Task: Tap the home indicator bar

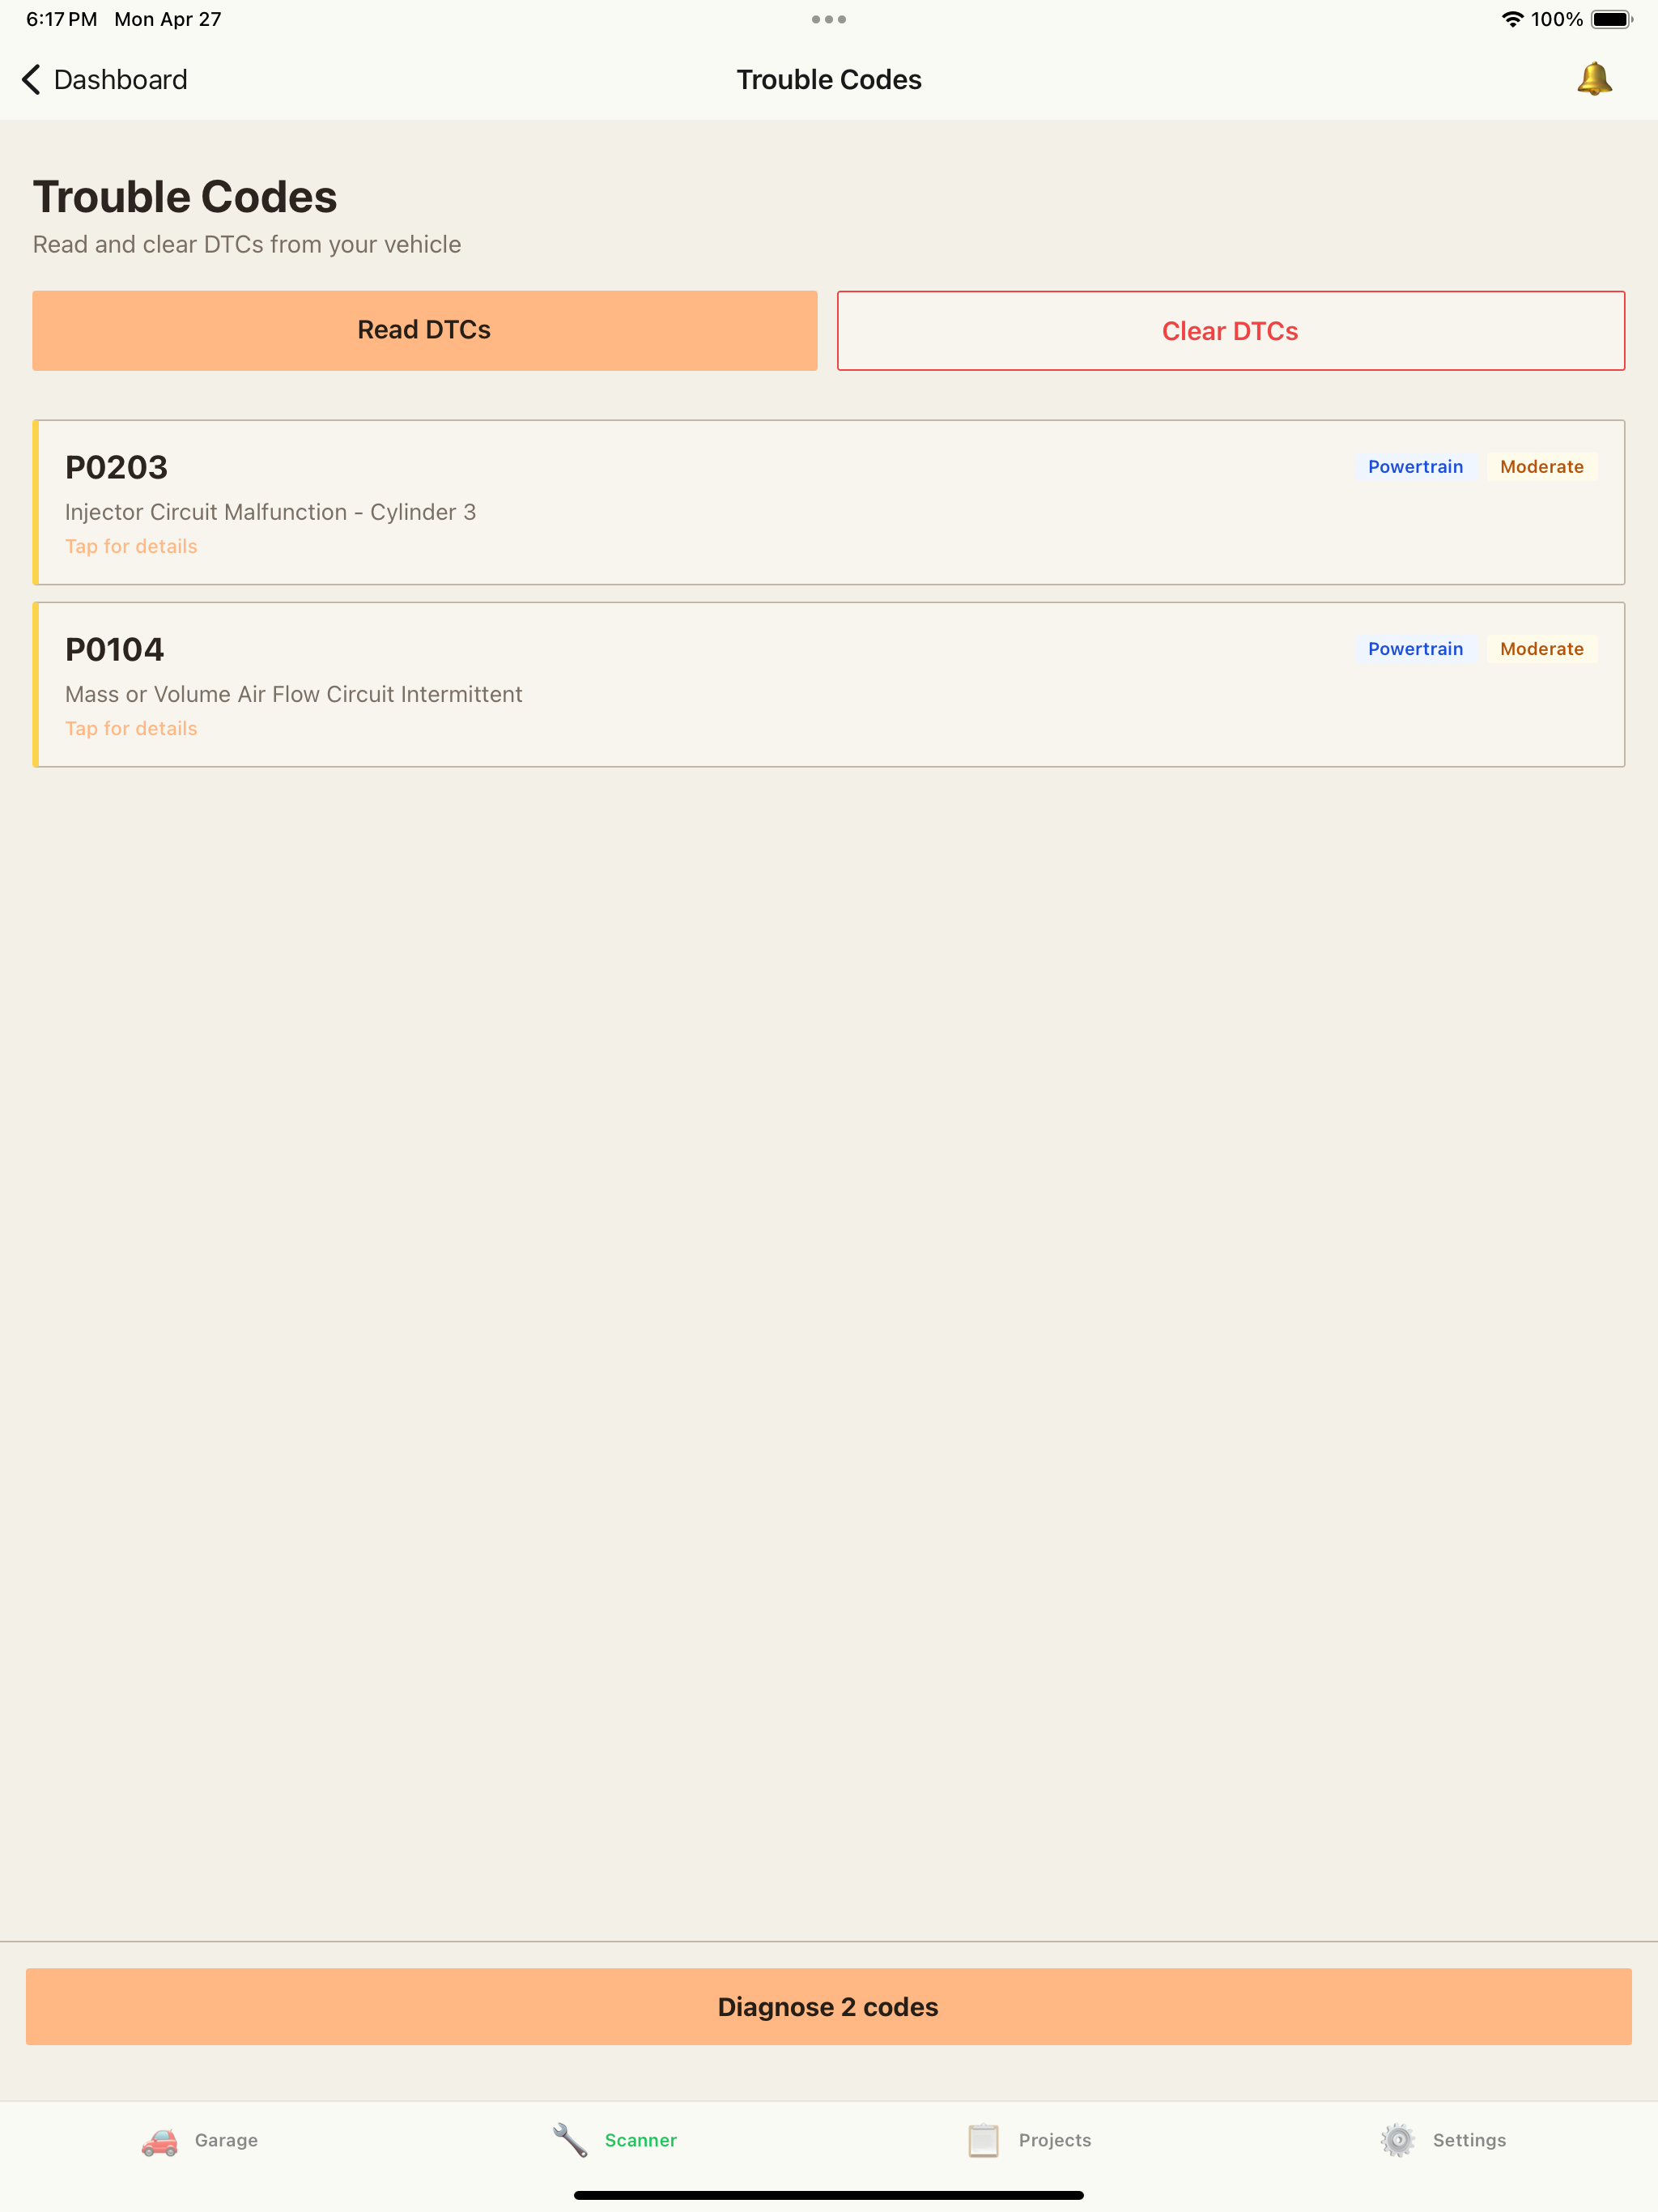Action: (x=829, y=2195)
